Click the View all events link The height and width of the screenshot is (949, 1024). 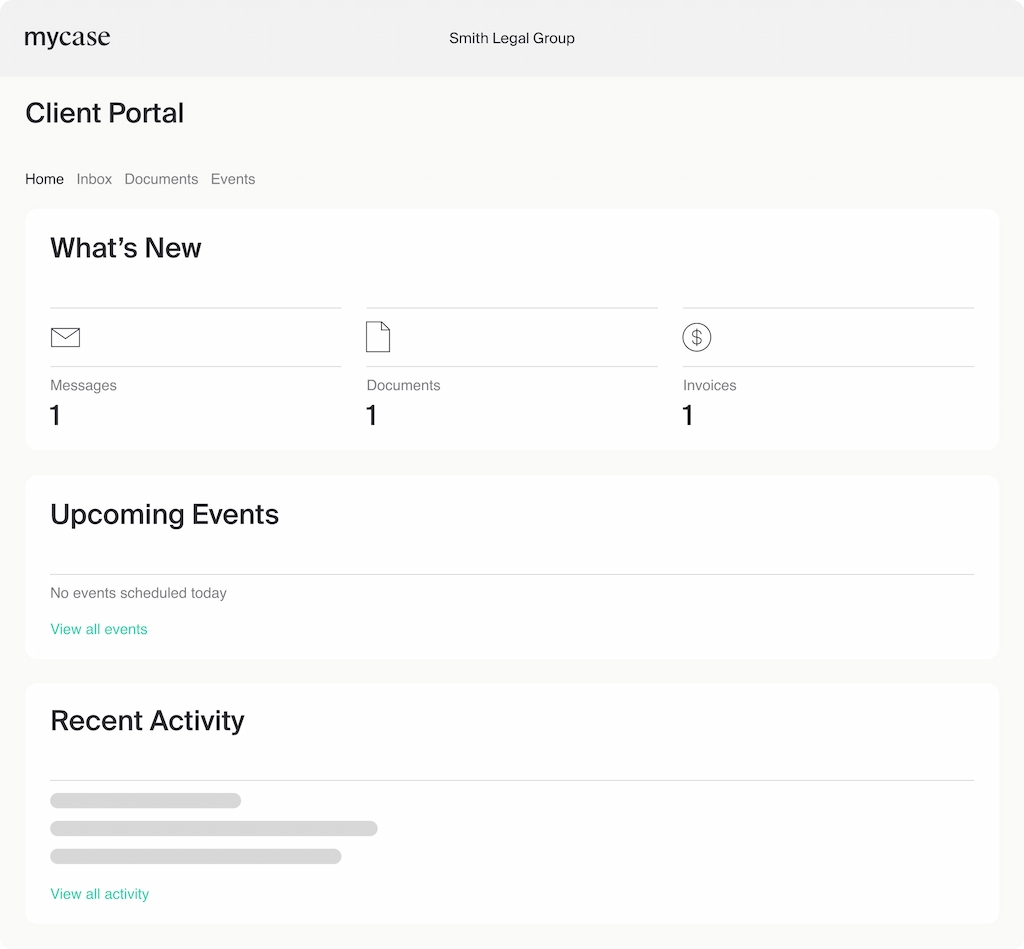click(98, 629)
